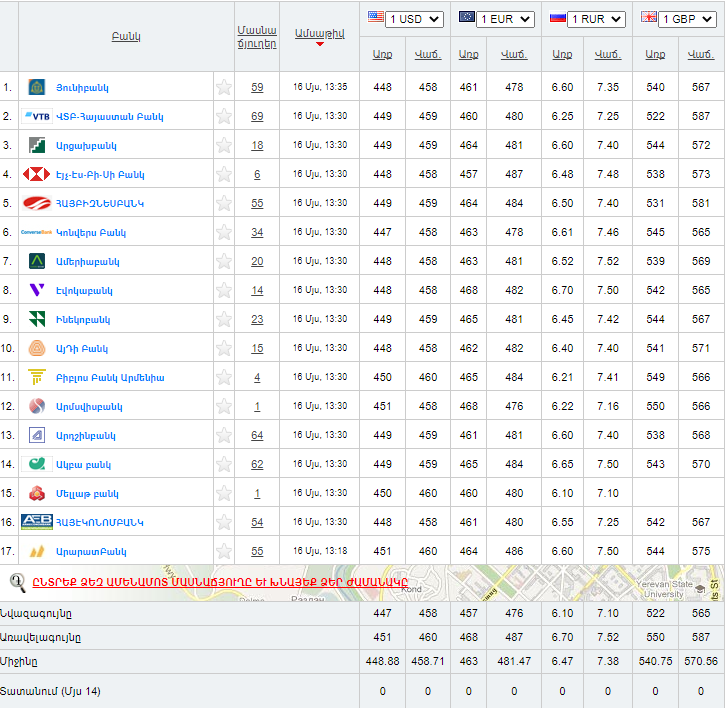Viewport: 727px width, 708px height.
Task: Open Հայէկոնոմբանկ branches count 54
Action: click(x=257, y=522)
